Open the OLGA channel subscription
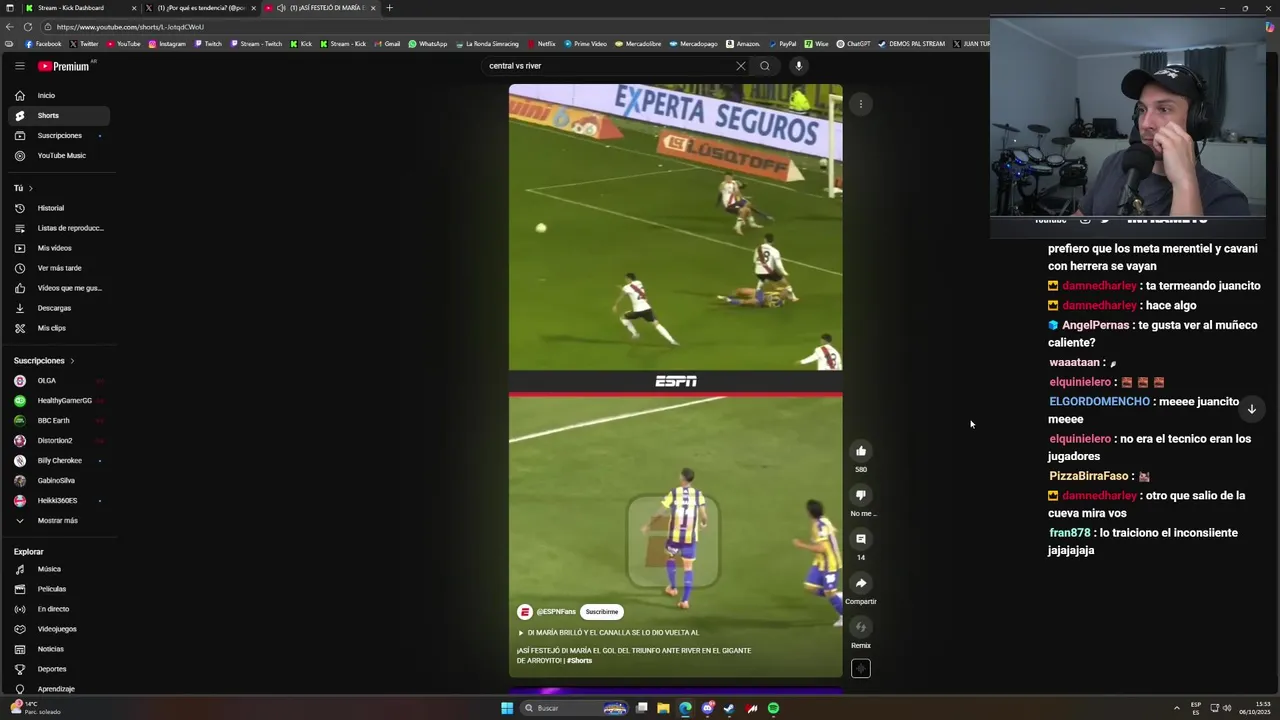This screenshot has width=1280, height=720. [59, 380]
